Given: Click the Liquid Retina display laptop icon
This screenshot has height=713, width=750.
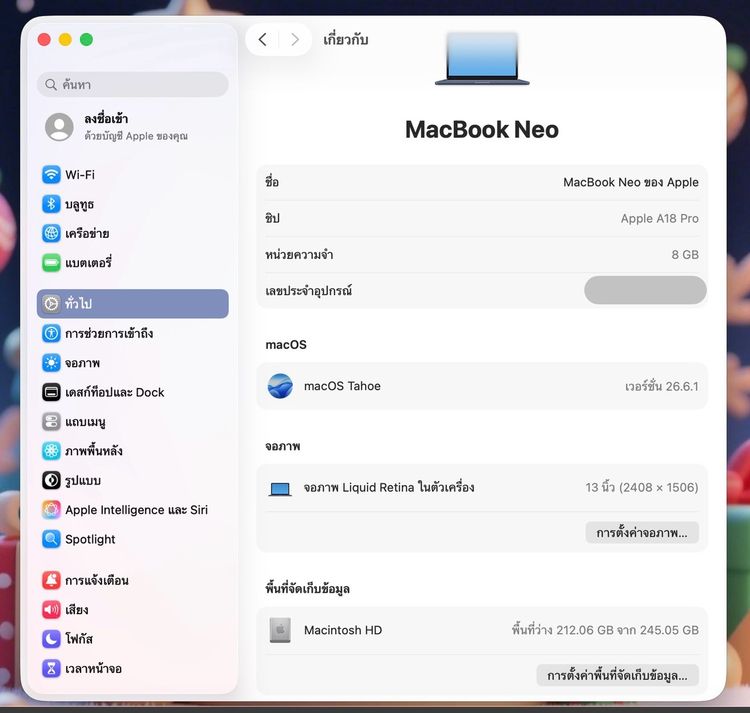Looking at the screenshot, I should [x=280, y=489].
